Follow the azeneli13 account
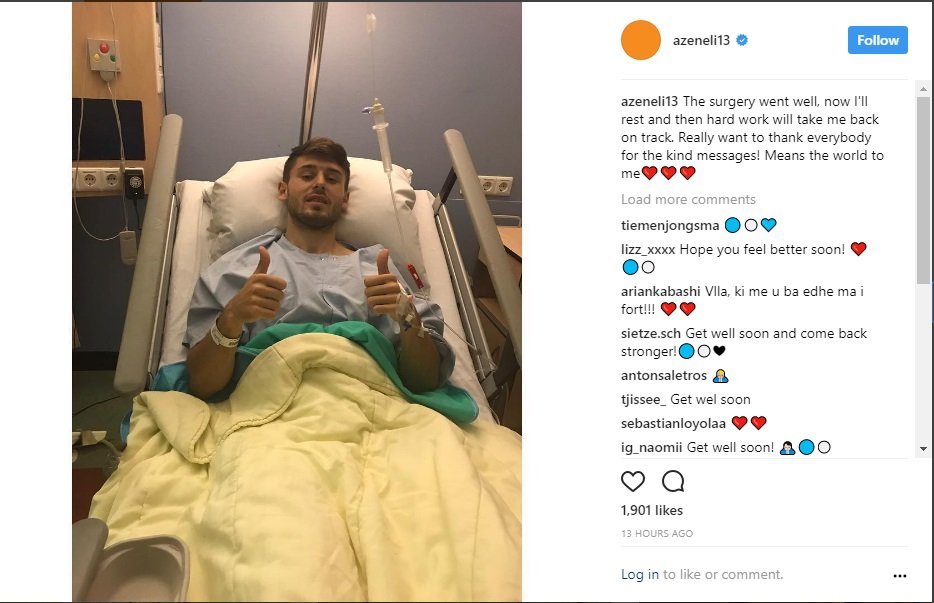Image resolution: width=934 pixels, height=603 pixels. (877, 40)
